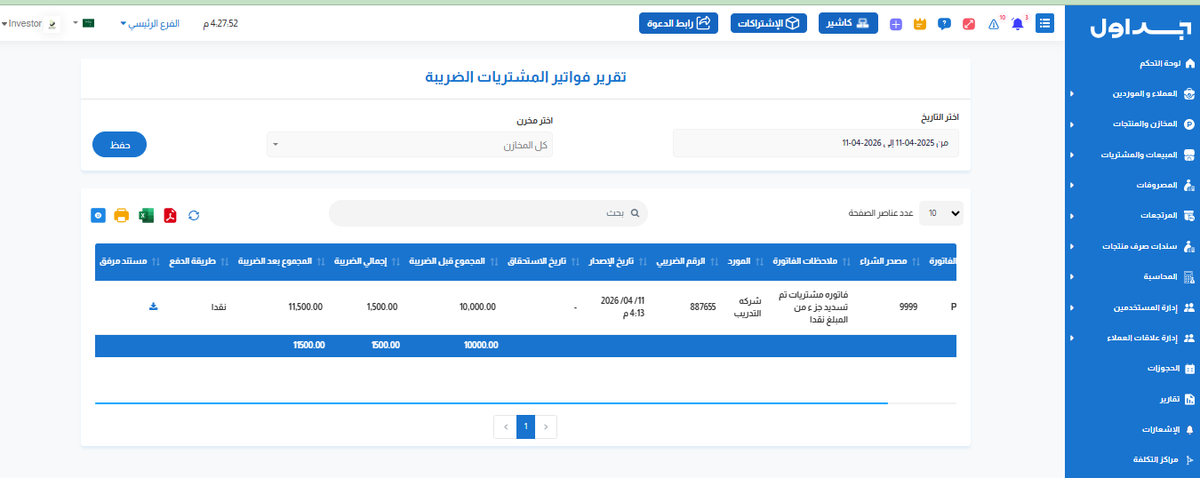Viewport: 1200px width, 478px height.
Task: Click the 11,500.00 total after tax cell
Action: [305, 307]
